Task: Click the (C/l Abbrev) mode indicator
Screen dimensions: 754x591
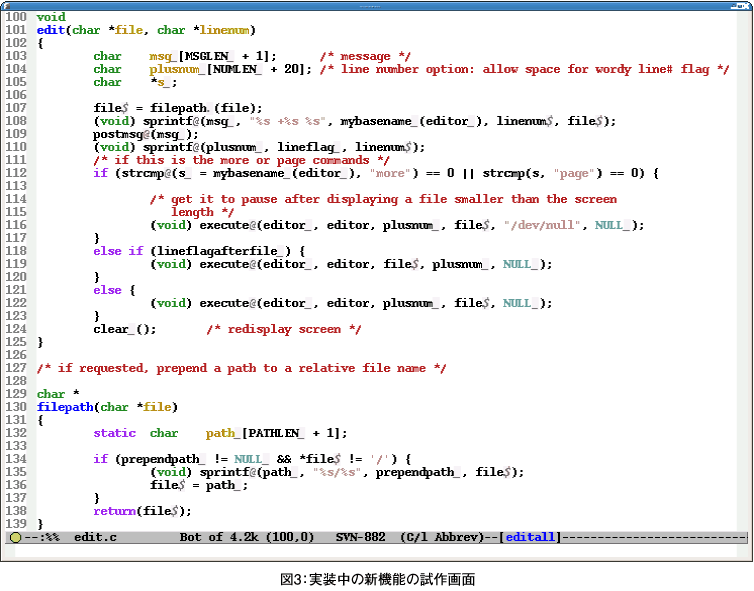Action: tap(442, 537)
